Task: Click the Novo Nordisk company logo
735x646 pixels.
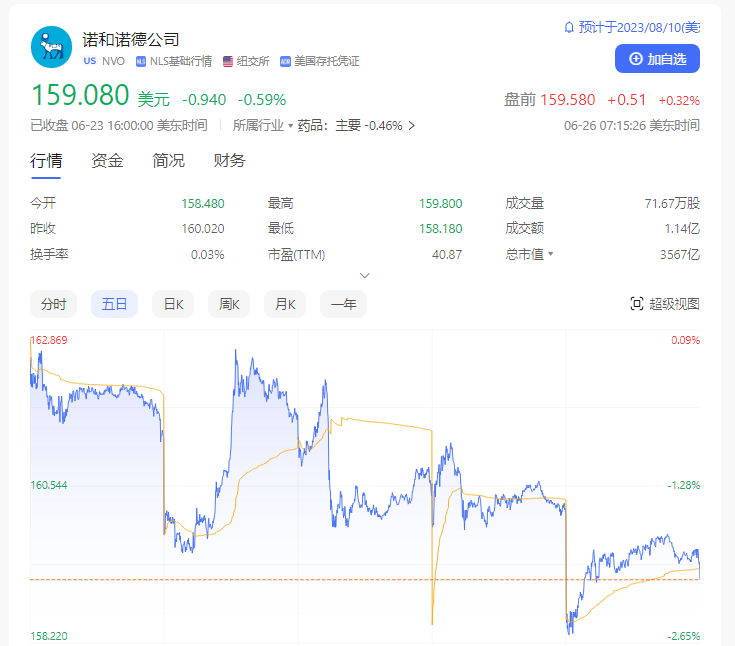Action: (x=52, y=47)
